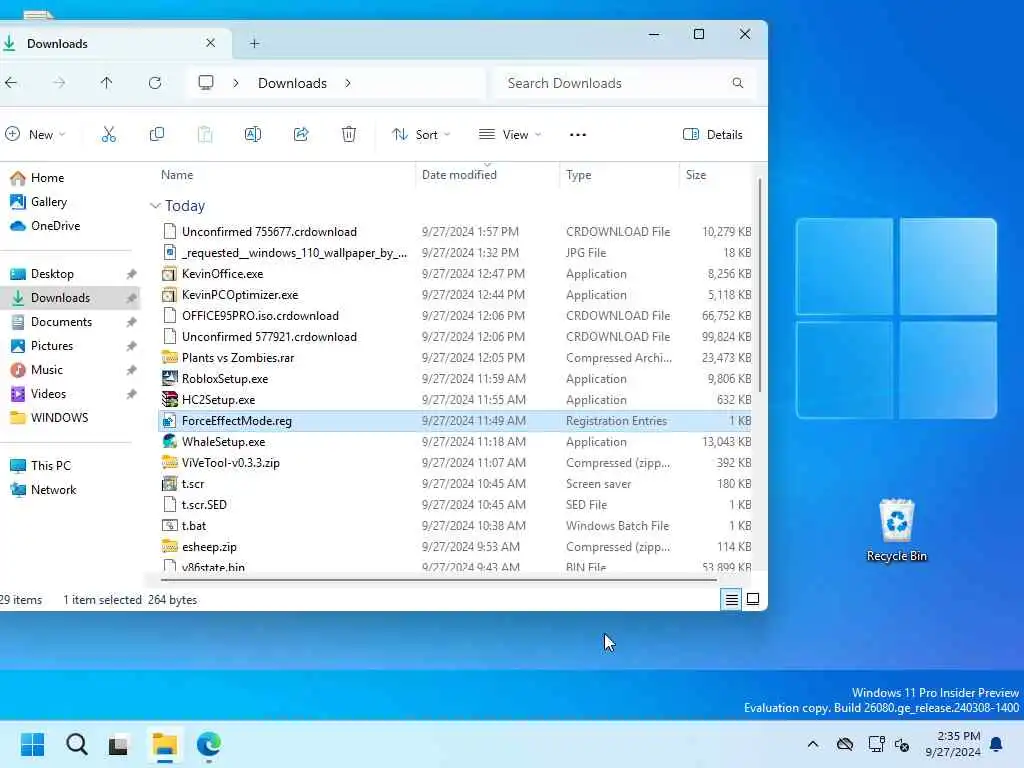The image size is (1024, 768).
Task: Open the Recycle Bin desktop icon
Action: 897,530
